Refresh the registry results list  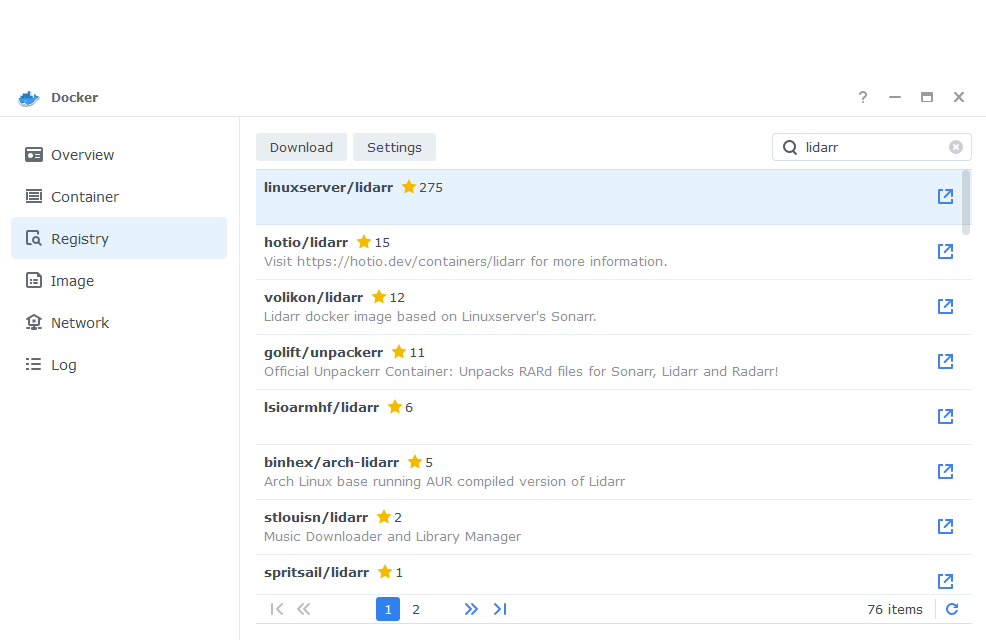(x=952, y=609)
